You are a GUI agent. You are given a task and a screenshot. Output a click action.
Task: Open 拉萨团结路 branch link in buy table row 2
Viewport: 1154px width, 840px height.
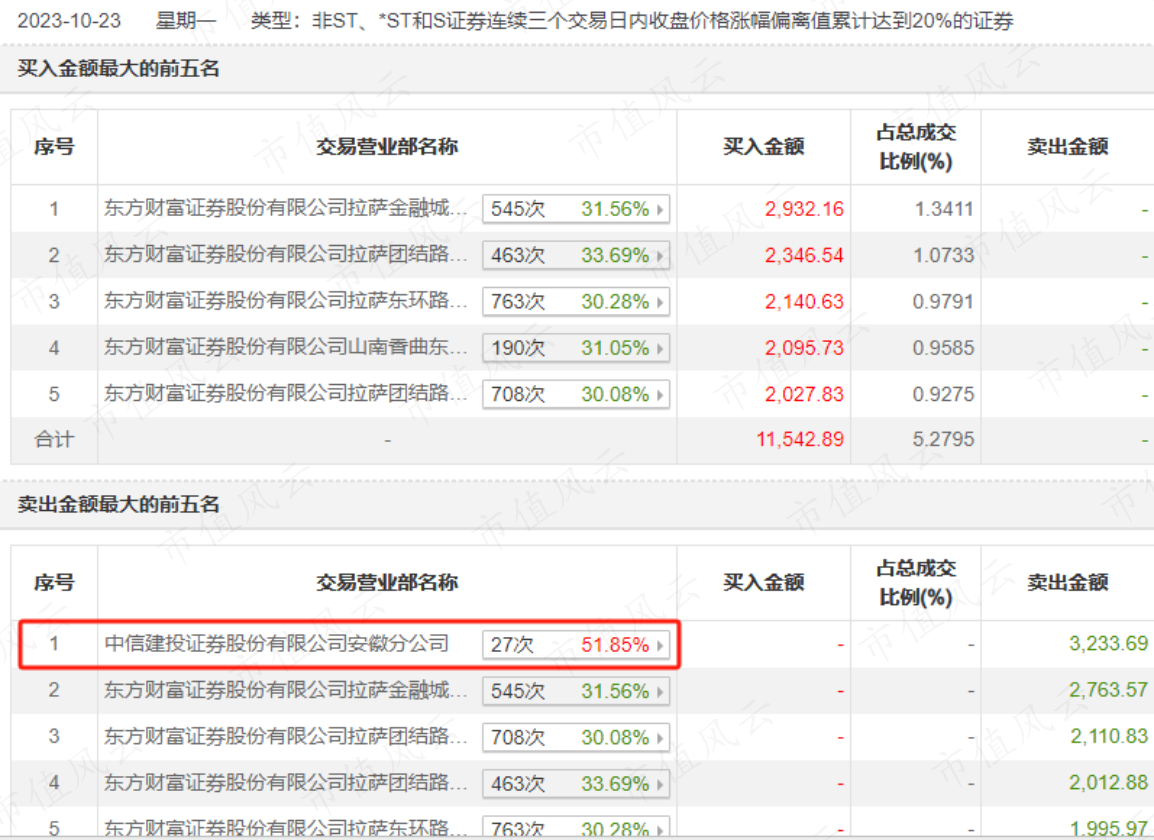[286, 255]
